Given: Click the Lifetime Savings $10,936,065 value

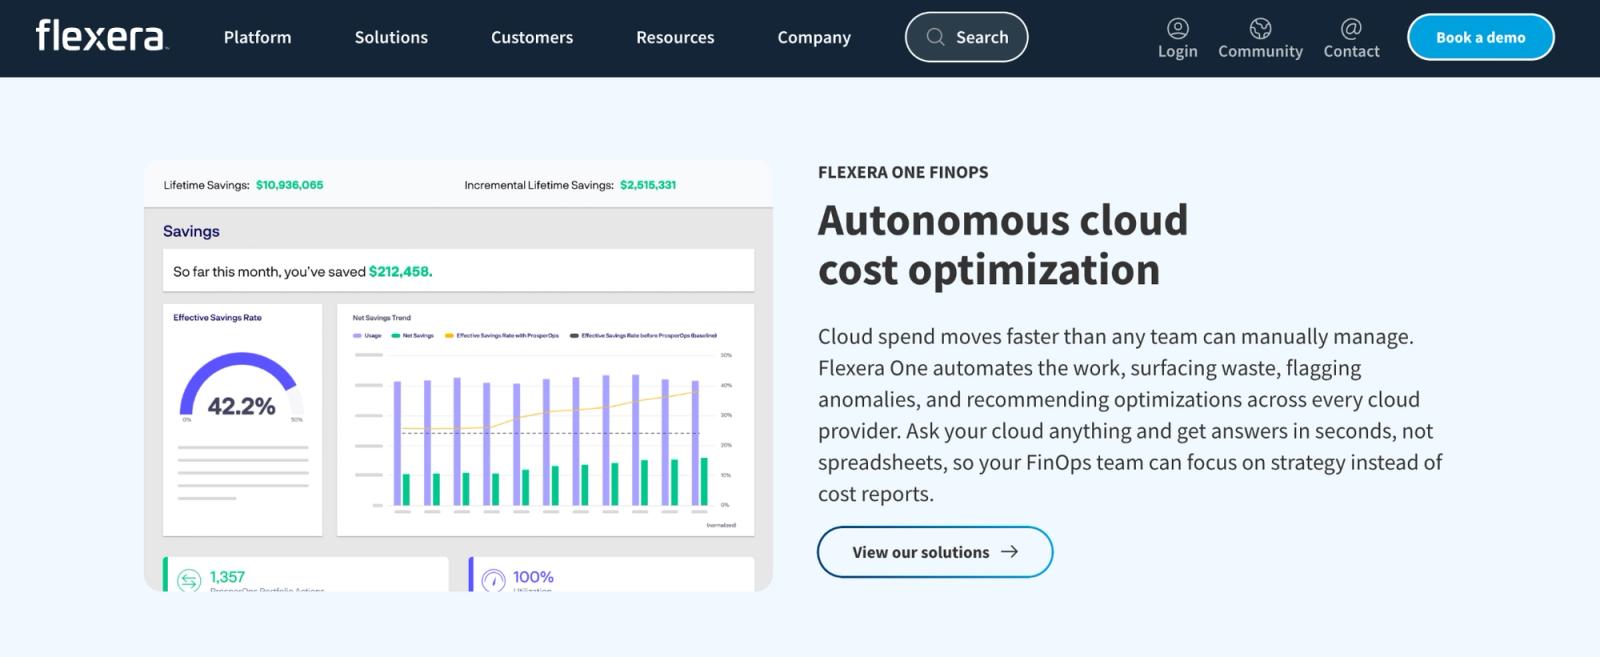Looking at the screenshot, I should [x=289, y=185].
